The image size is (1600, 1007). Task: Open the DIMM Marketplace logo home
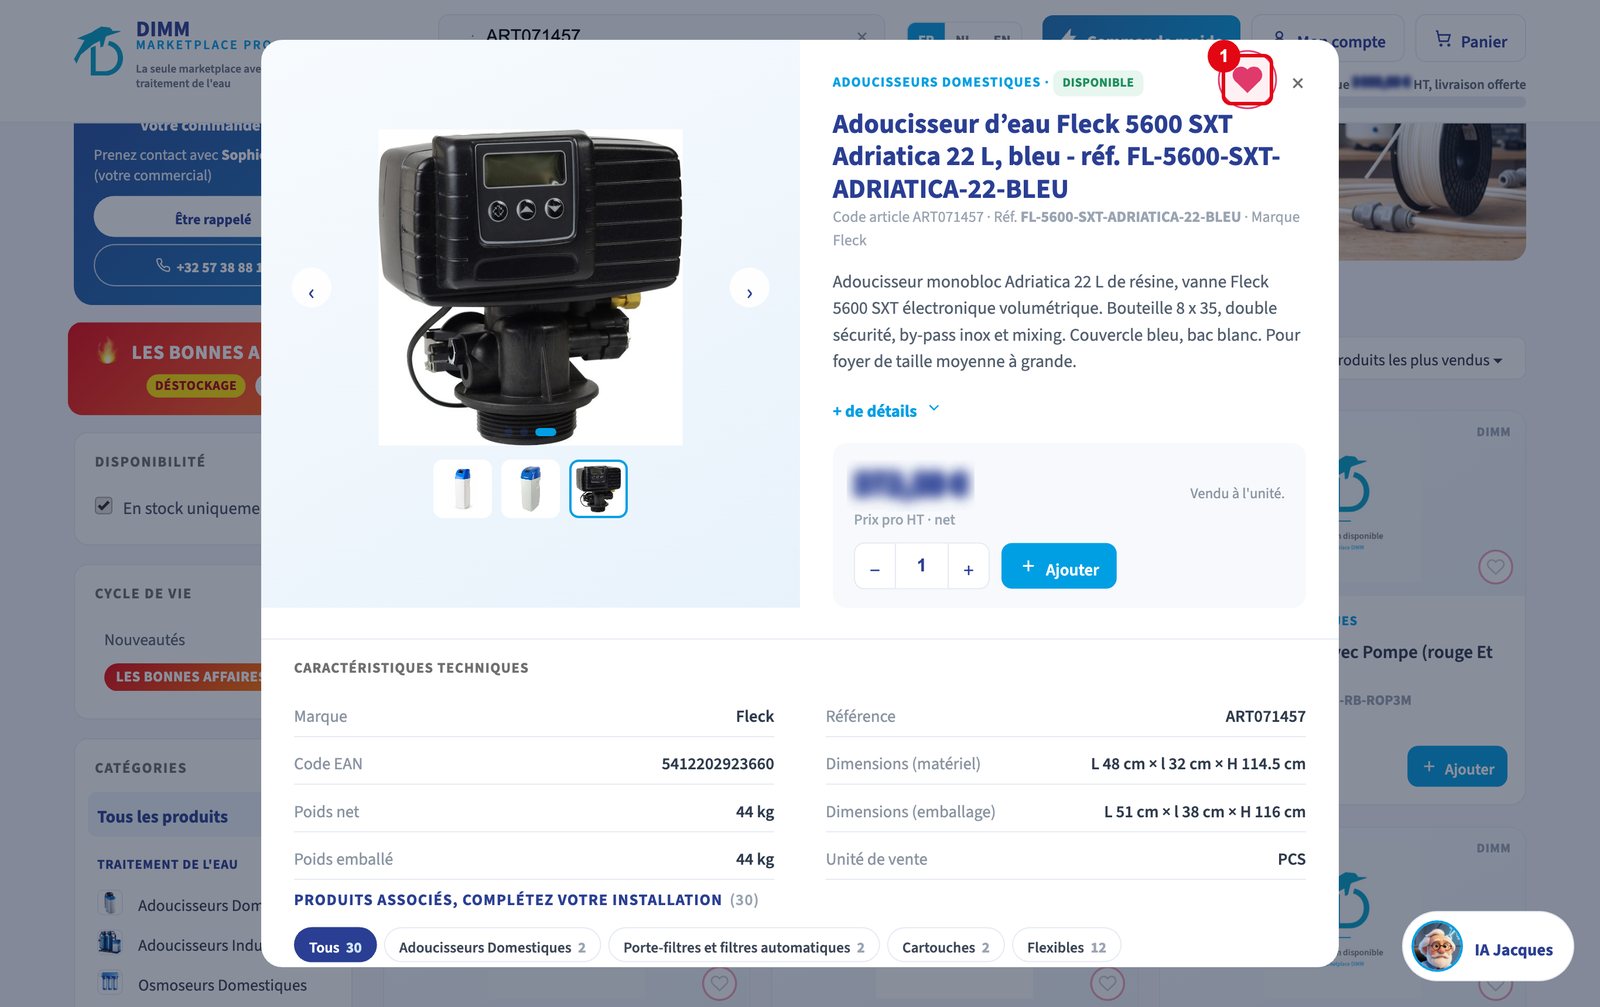click(x=168, y=53)
